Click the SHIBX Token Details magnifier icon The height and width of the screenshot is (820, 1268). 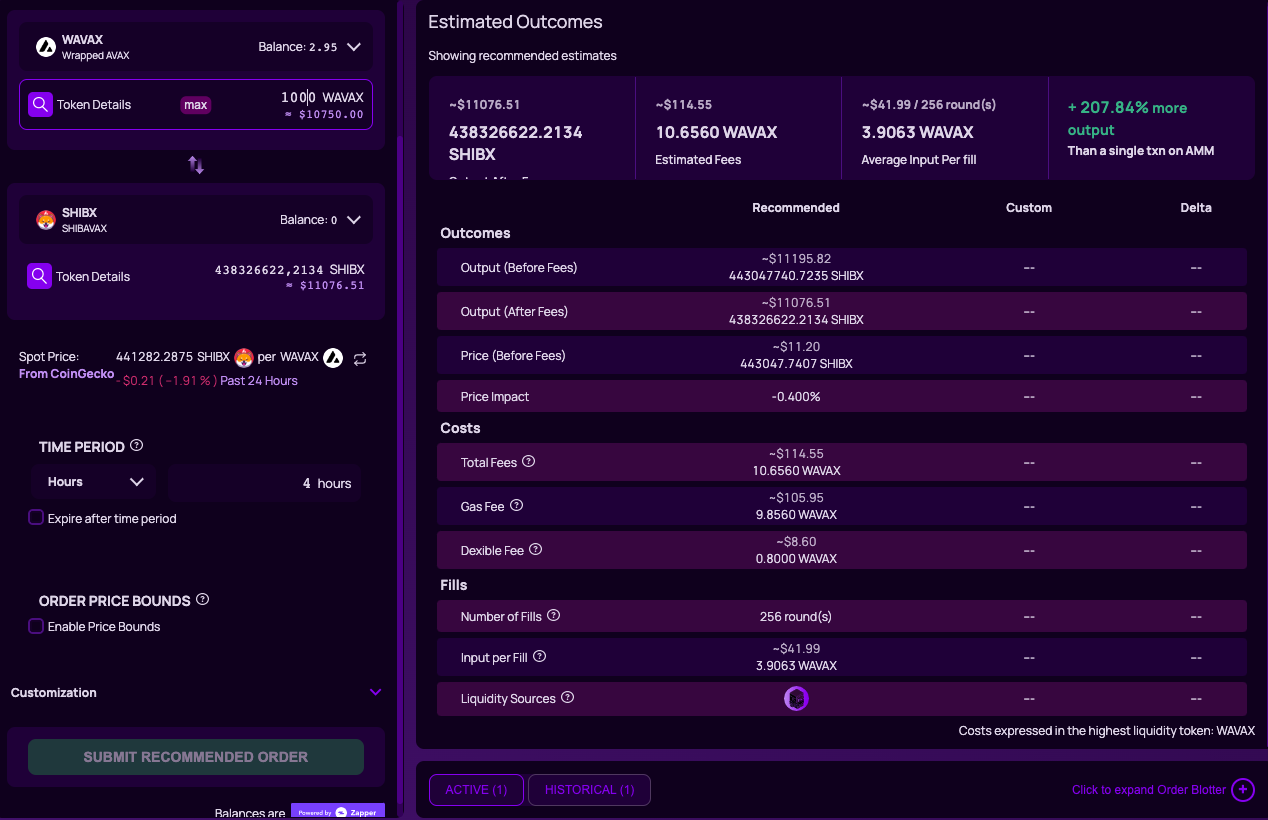(x=39, y=276)
